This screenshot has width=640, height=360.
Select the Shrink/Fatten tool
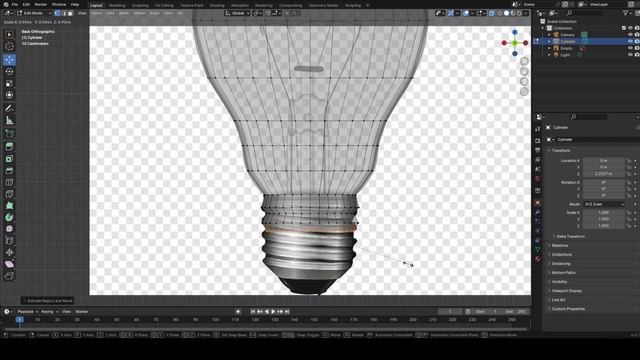coord(9,253)
